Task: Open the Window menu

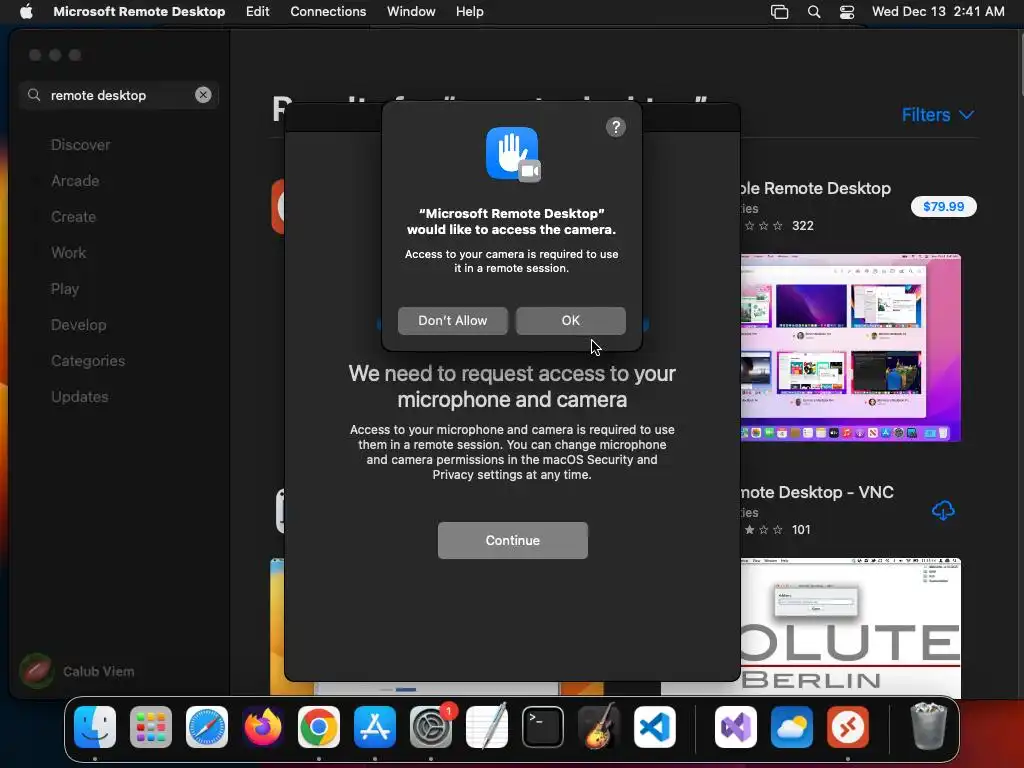Action: tap(411, 12)
